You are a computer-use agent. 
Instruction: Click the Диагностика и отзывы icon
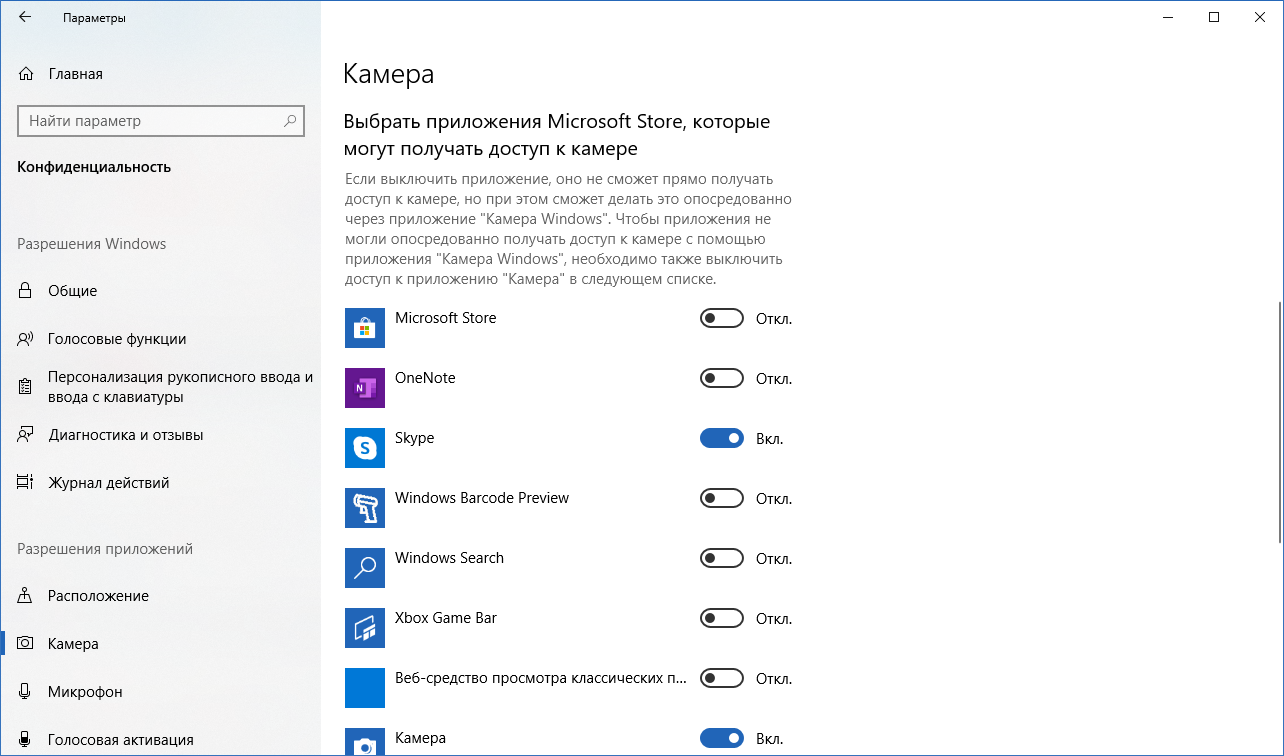tap(26, 435)
